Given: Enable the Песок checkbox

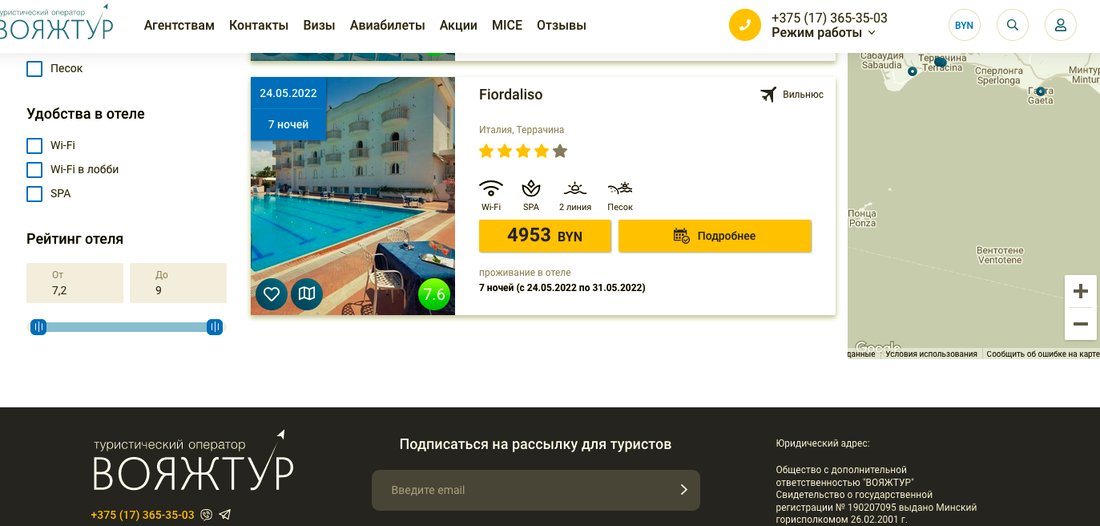Looking at the screenshot, I should click(x=34, y=69).
